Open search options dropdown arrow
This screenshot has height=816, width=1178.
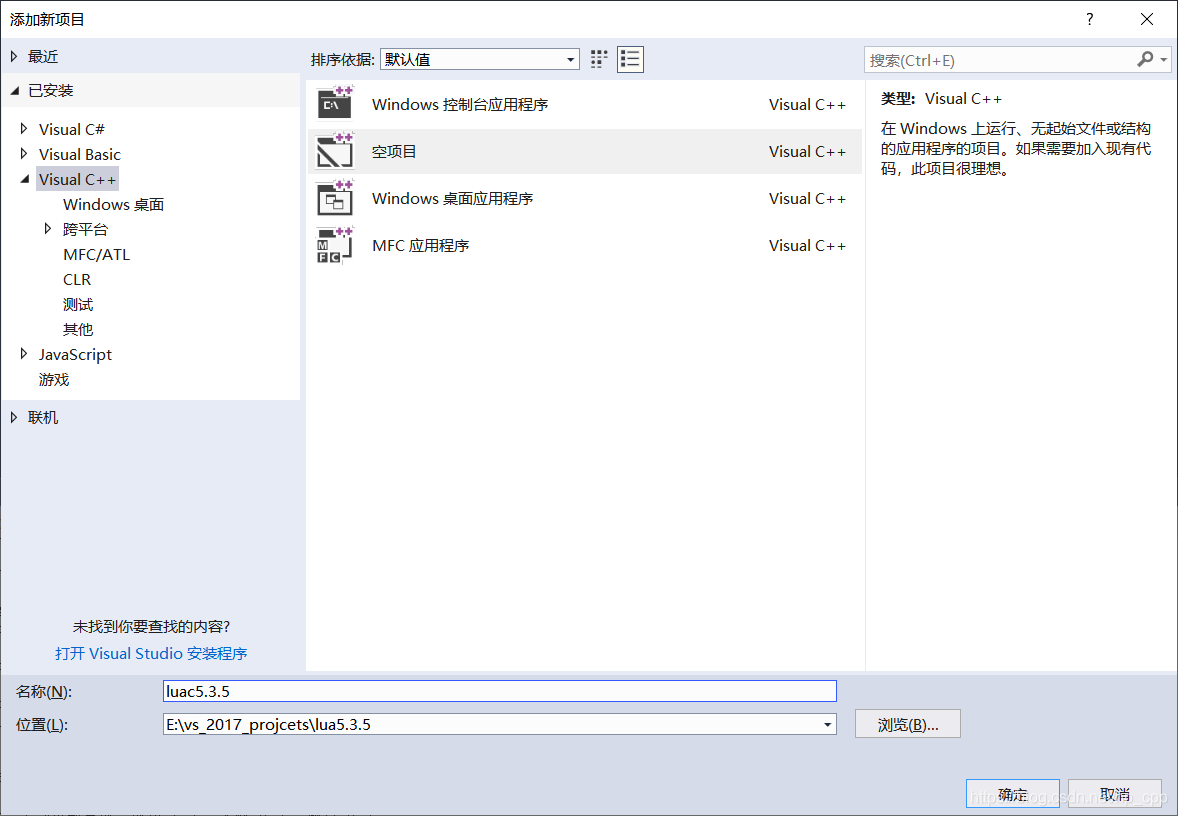click(1163, 59)
